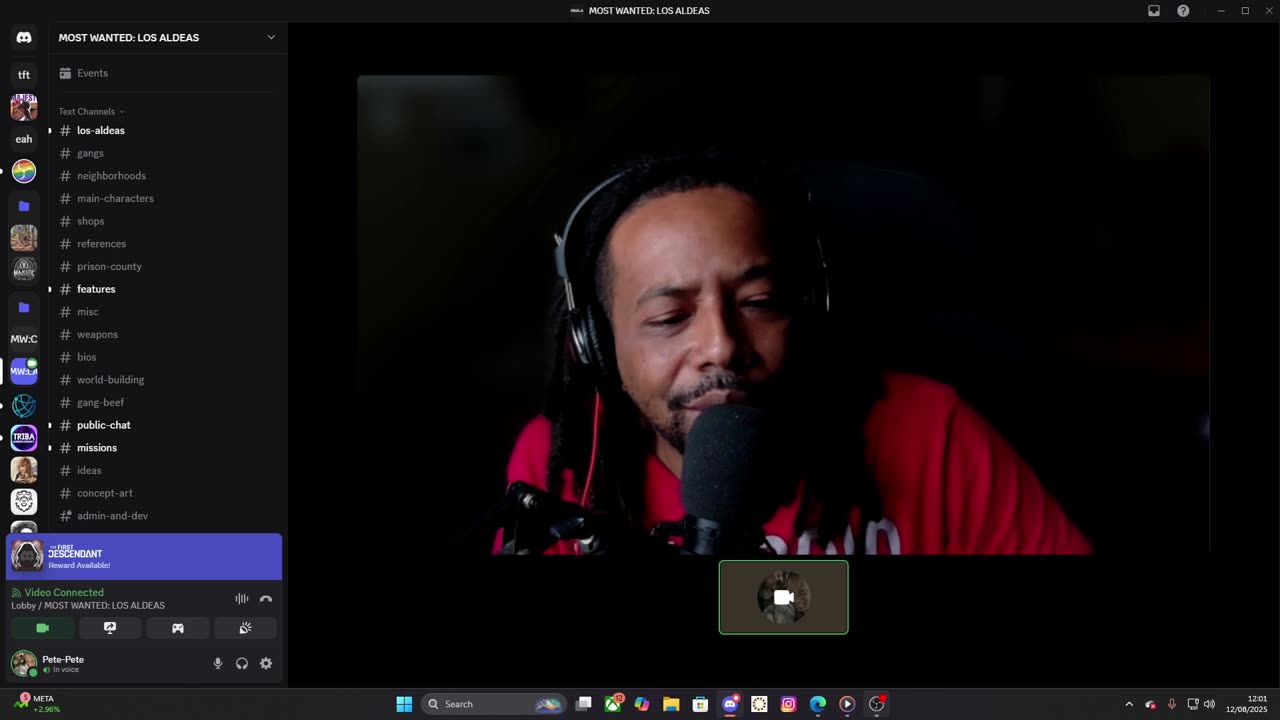Open Discord help icon

pos(1183,11)
